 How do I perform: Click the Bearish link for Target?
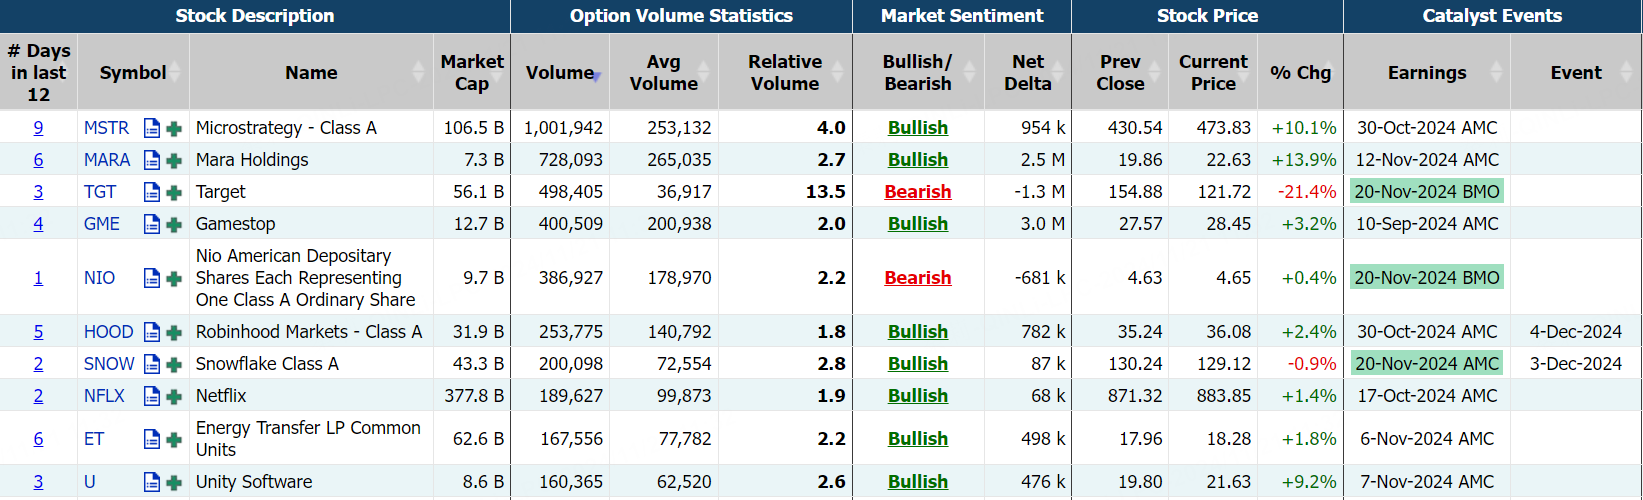coord(917,192)
